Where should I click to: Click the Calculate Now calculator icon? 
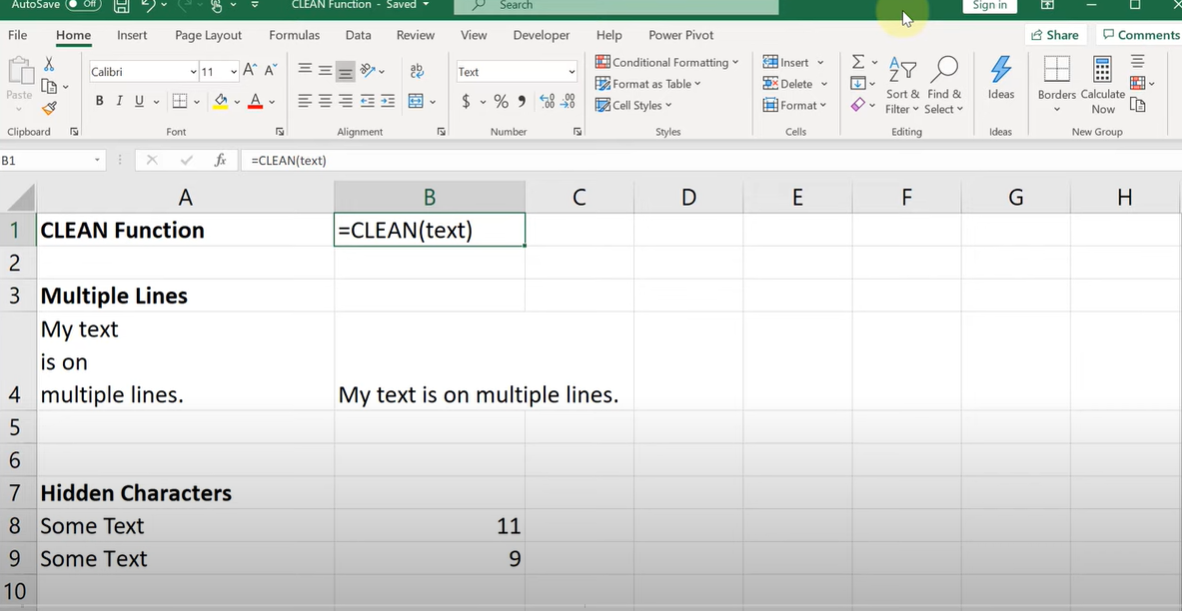[x=1103, y=85]
